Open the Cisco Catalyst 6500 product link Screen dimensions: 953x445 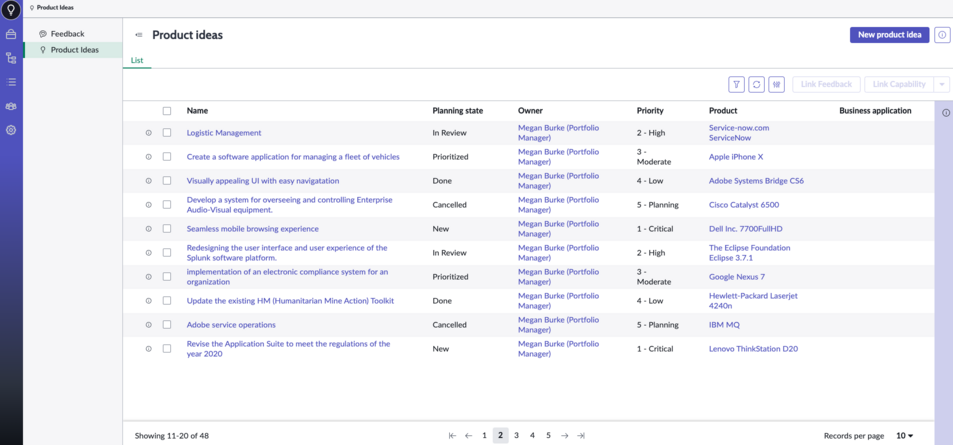(744, 205)
